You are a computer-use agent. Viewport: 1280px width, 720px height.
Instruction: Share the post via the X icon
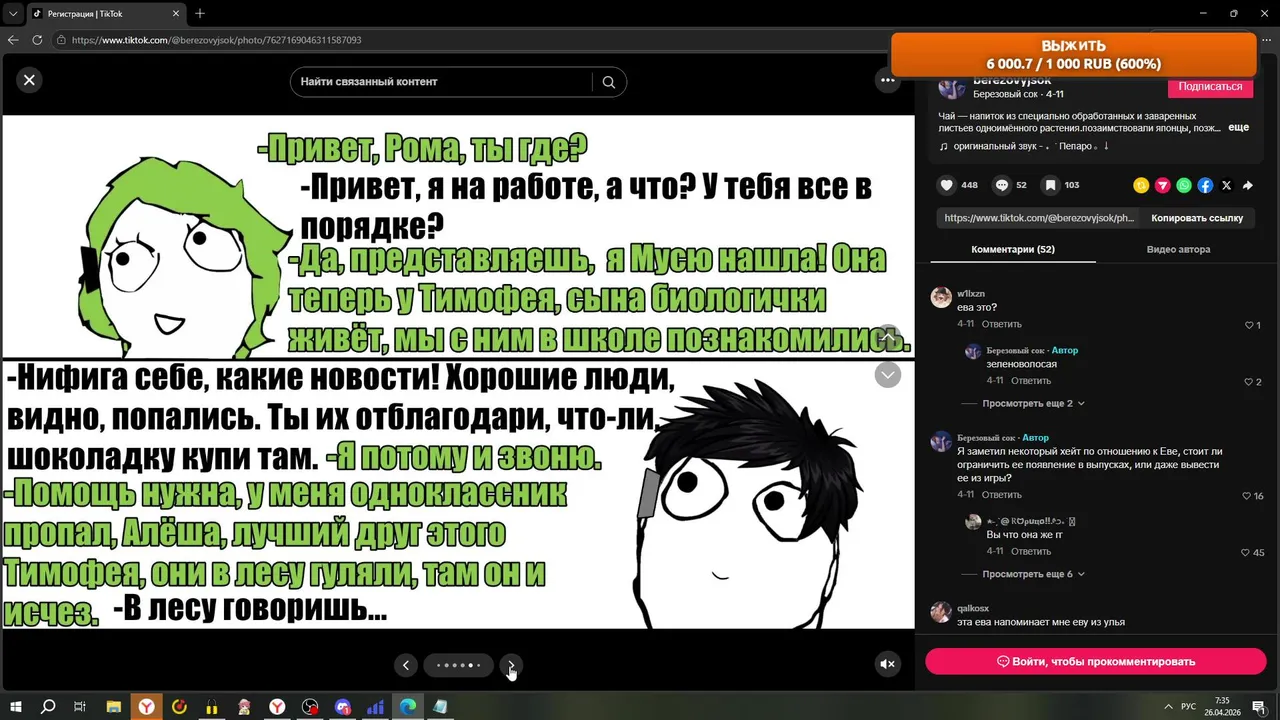coord(1227,185)
